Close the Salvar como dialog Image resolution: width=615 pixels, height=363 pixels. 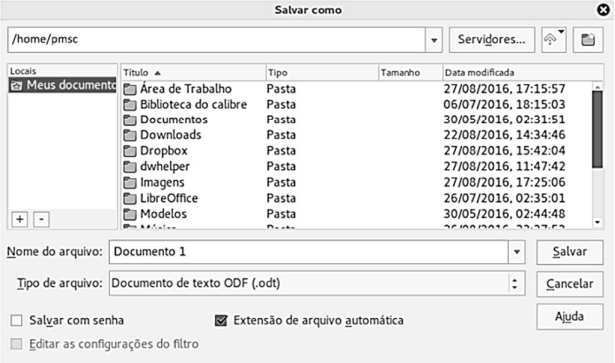click(x=604, y=9)
